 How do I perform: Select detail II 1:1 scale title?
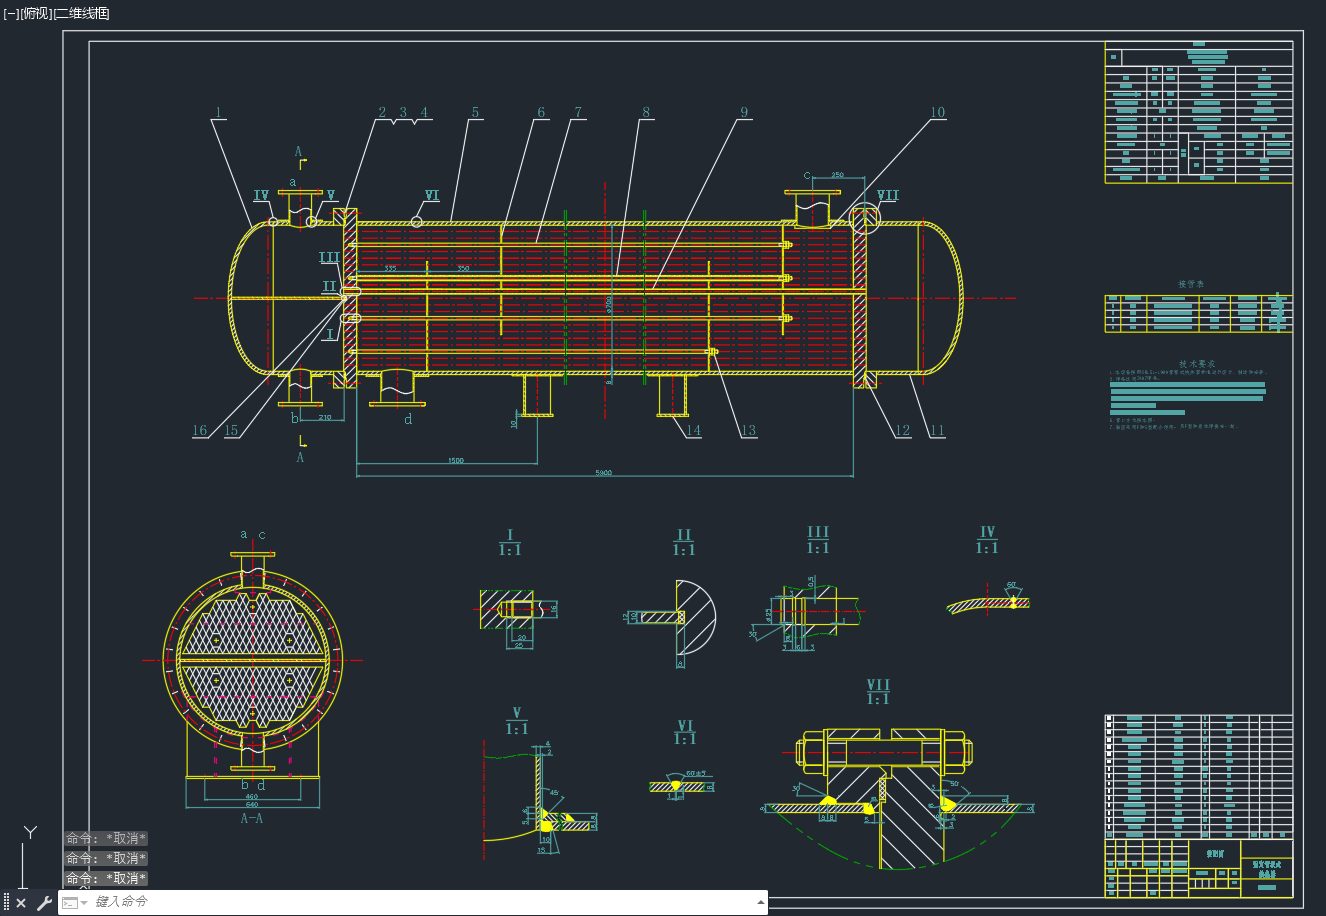click(x=684, y=543)
